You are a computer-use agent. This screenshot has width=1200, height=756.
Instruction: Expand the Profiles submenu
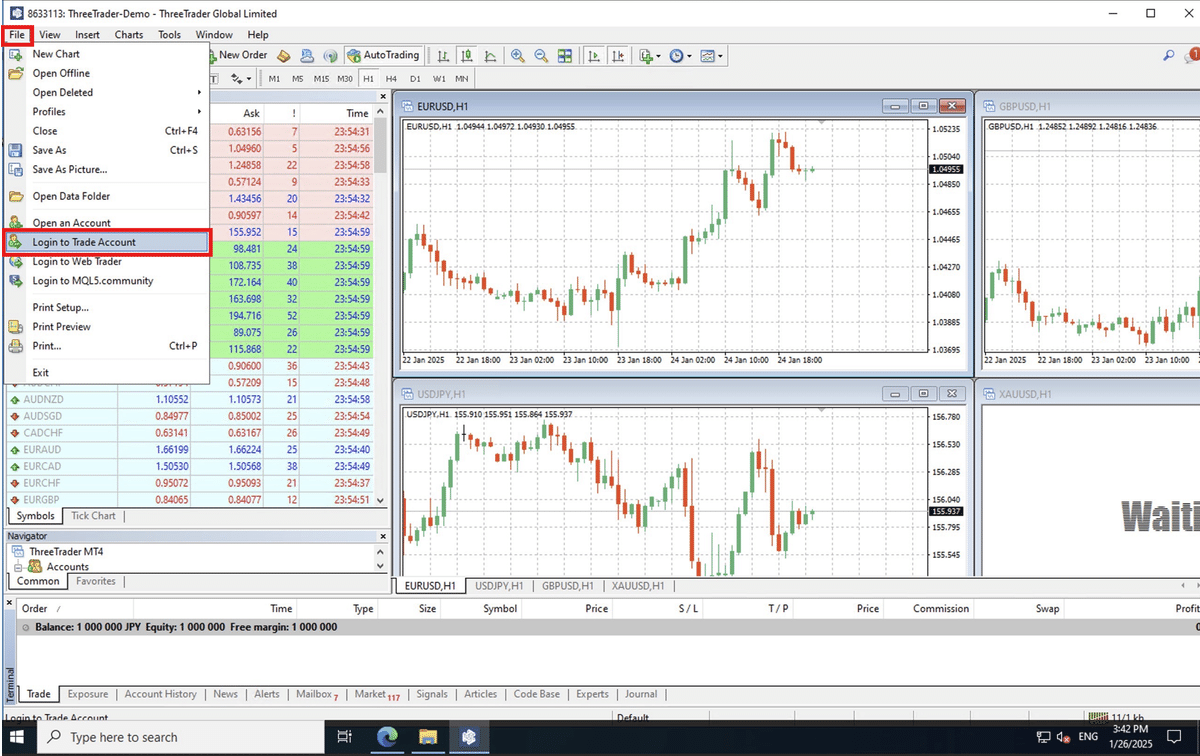pyautogui.click(x=199, y=111)
